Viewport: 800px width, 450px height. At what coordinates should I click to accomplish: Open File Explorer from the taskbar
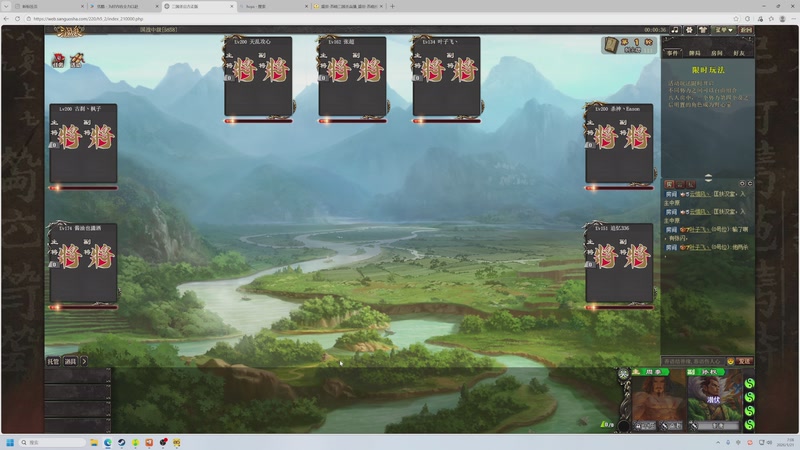tap(94, 442)
